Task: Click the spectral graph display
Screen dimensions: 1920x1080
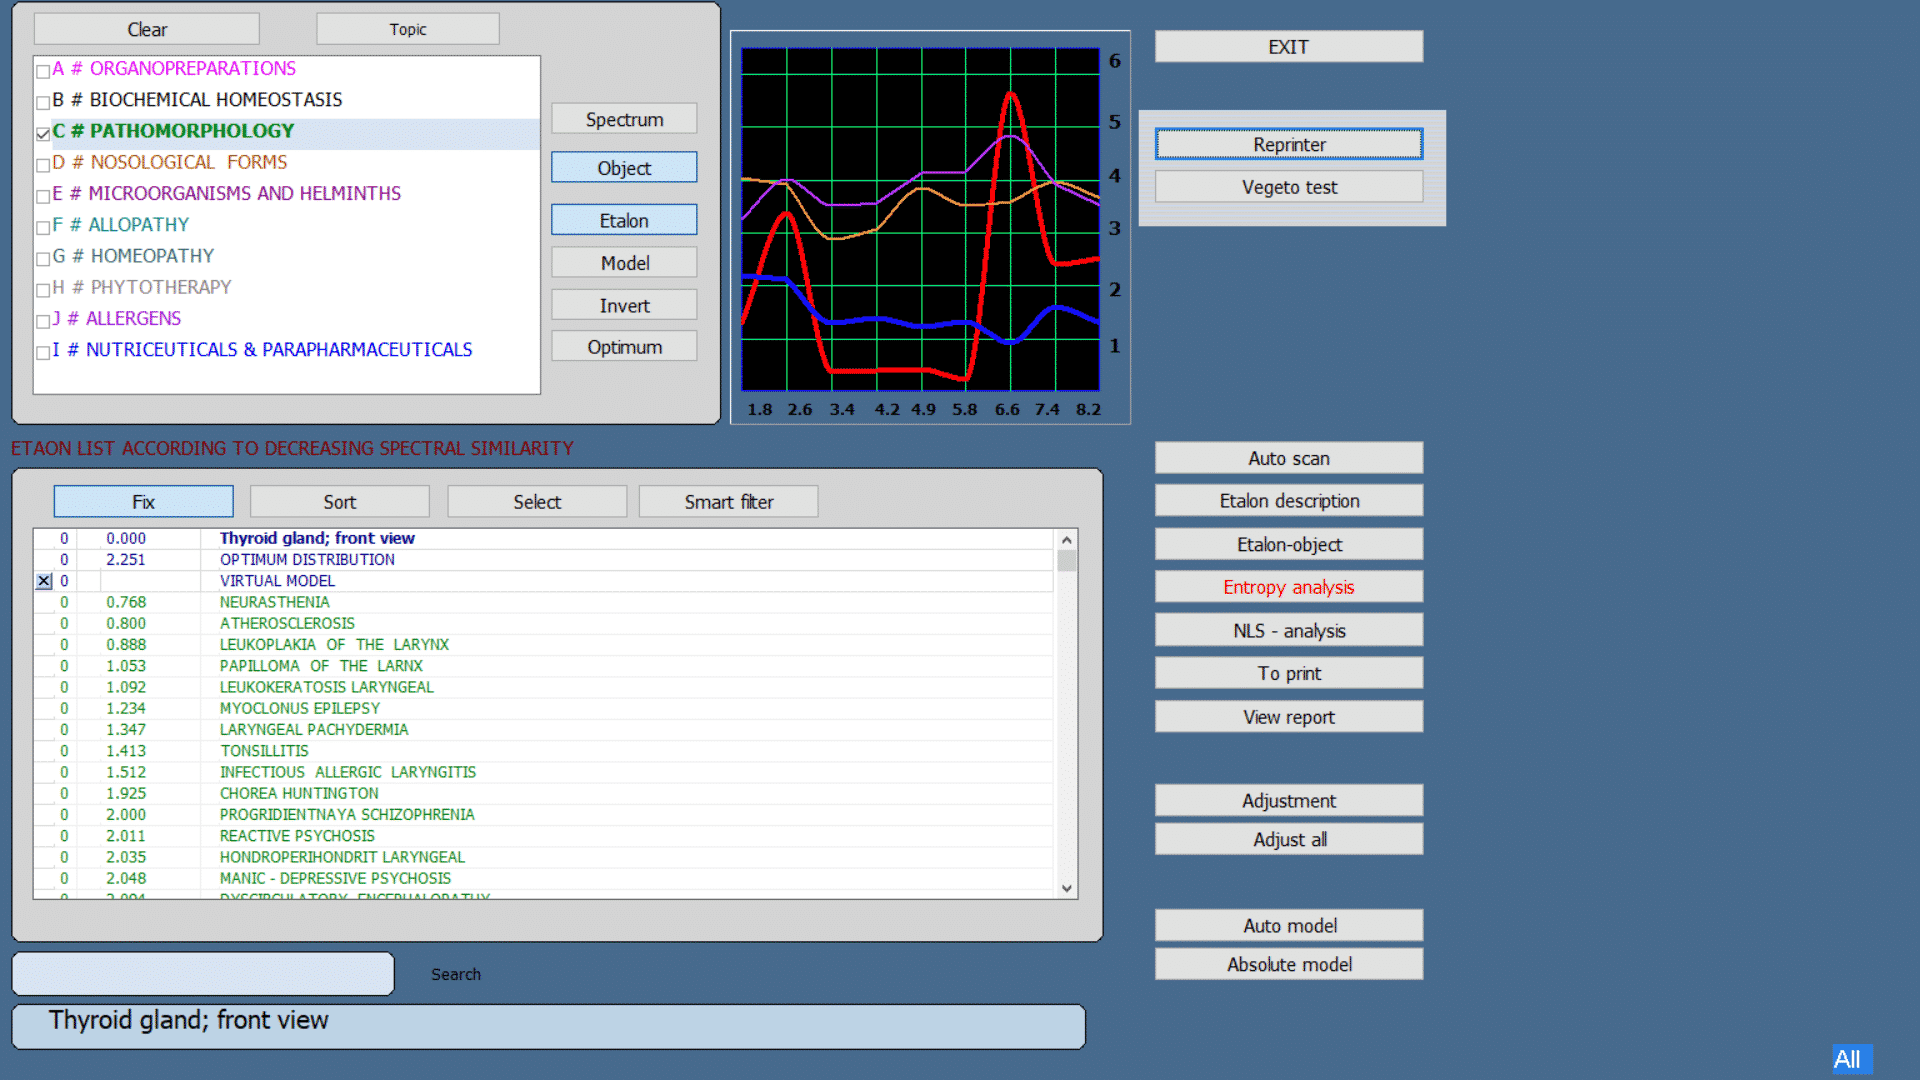Action: point(920,219)
